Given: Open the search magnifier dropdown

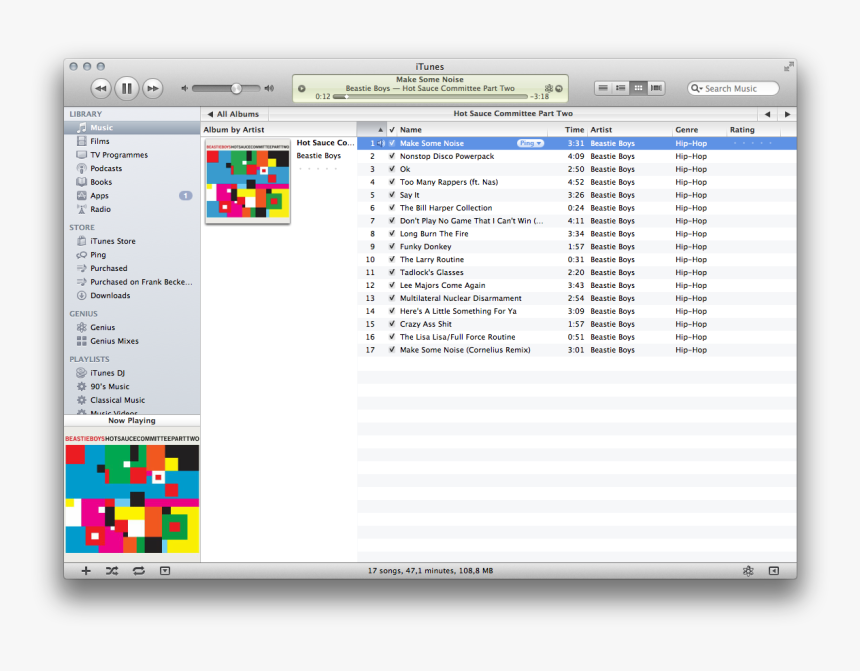Looking at the screenshot, I should pyautogui.click(x=697, y=88).
